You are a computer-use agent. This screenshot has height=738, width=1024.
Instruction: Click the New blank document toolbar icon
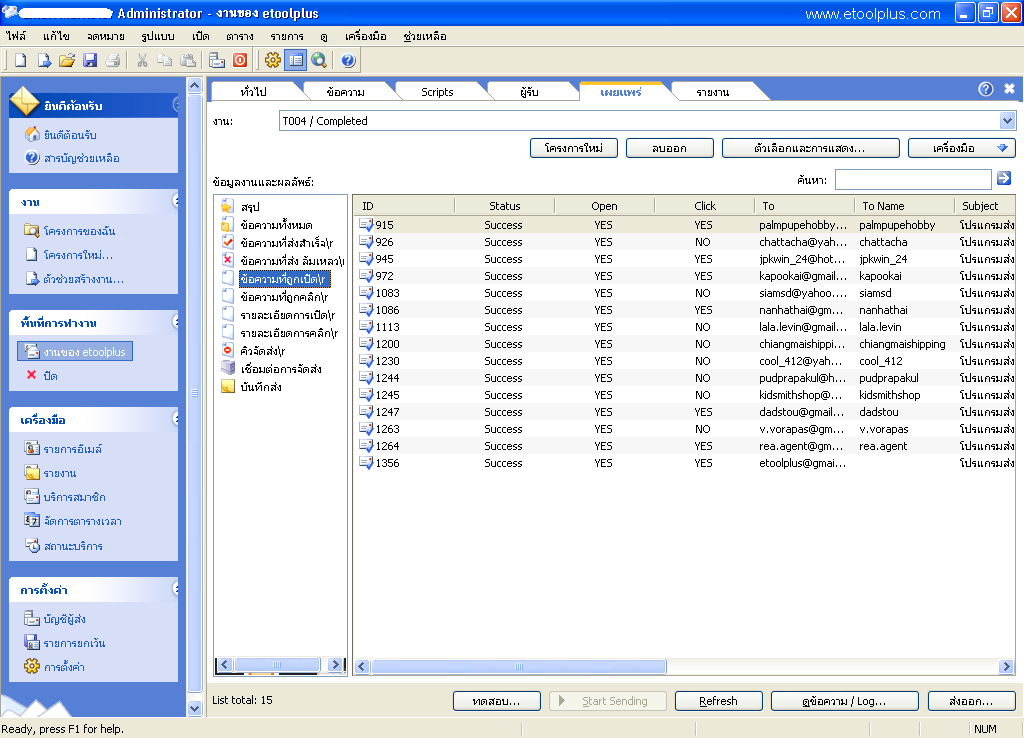tap(20, 60)
